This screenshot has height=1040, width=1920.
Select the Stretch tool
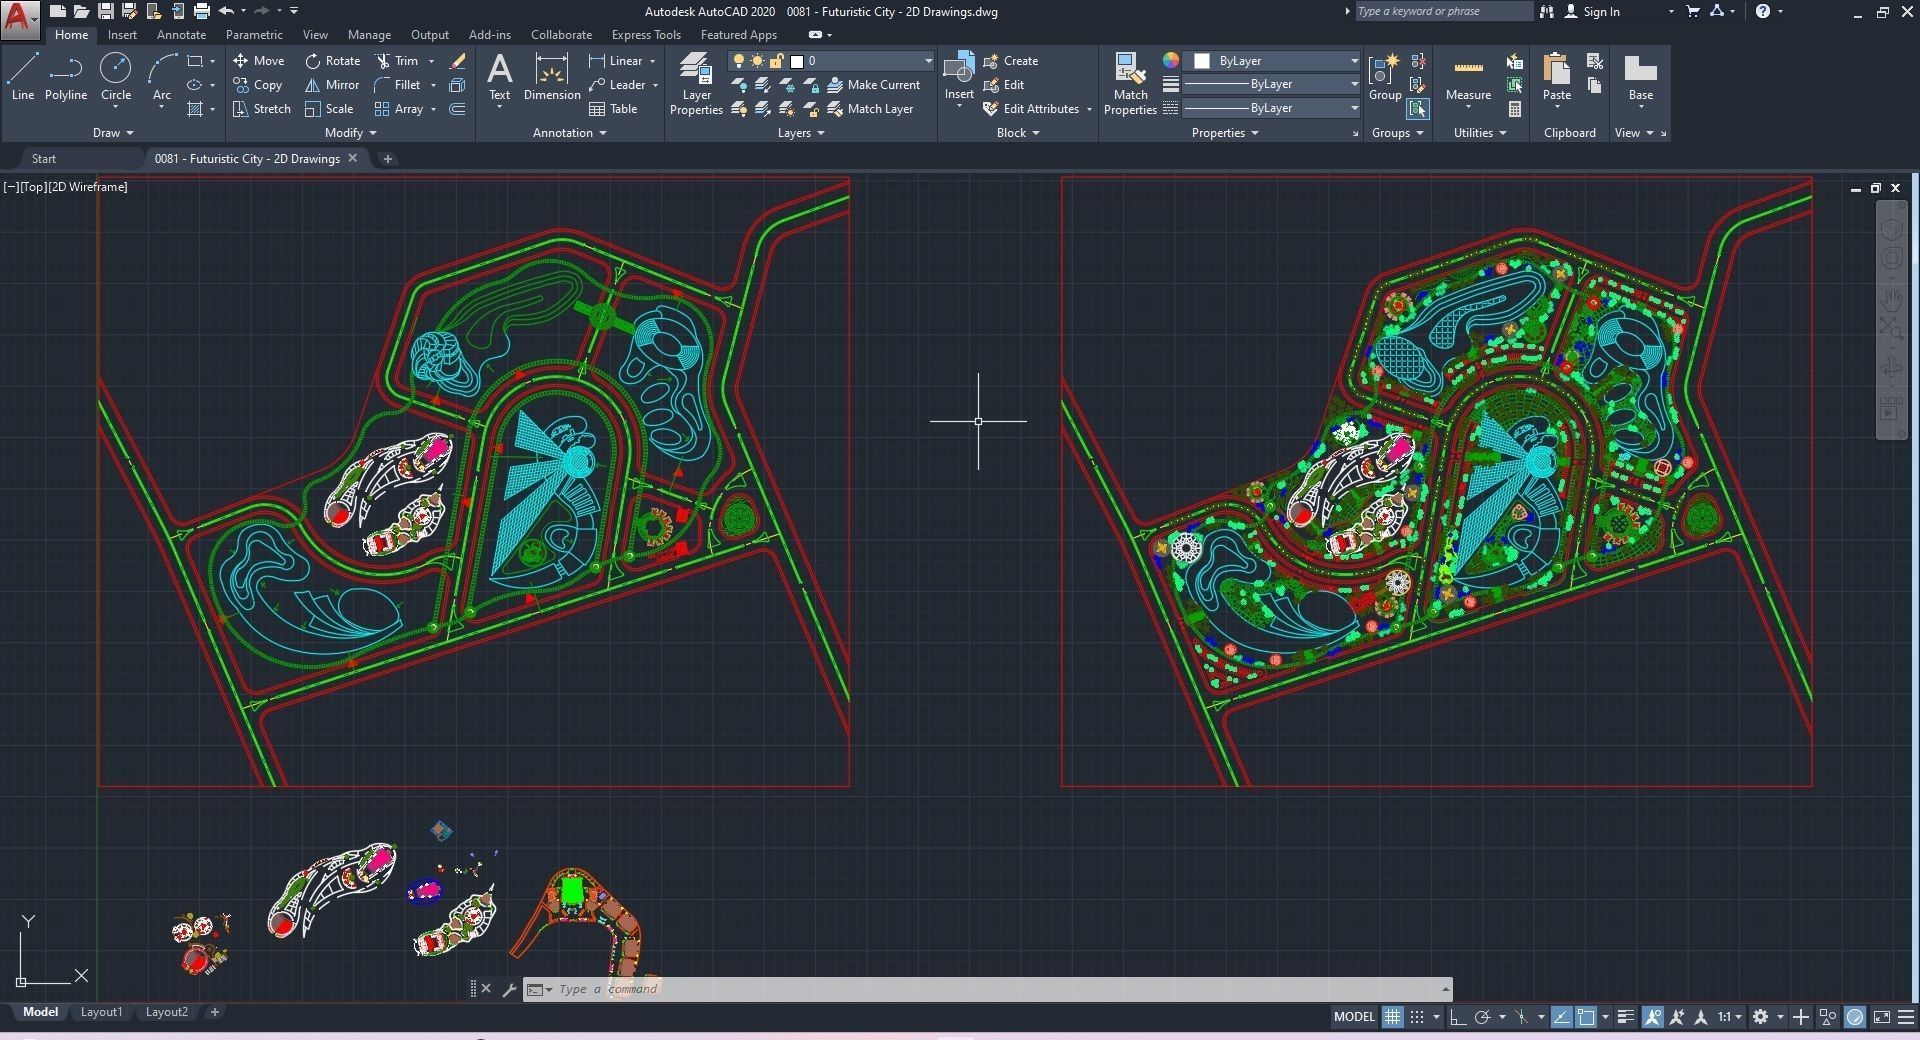pos(262,109)
